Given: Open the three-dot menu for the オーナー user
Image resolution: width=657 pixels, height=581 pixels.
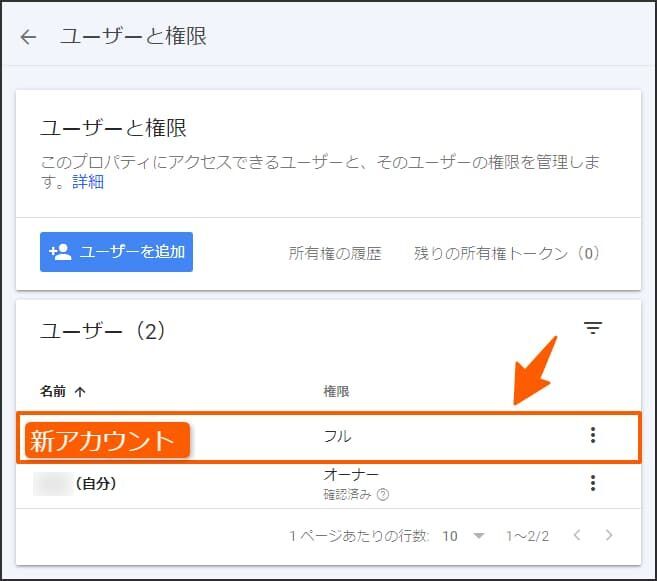Looking at the screenshot, I should pos(593,483).
